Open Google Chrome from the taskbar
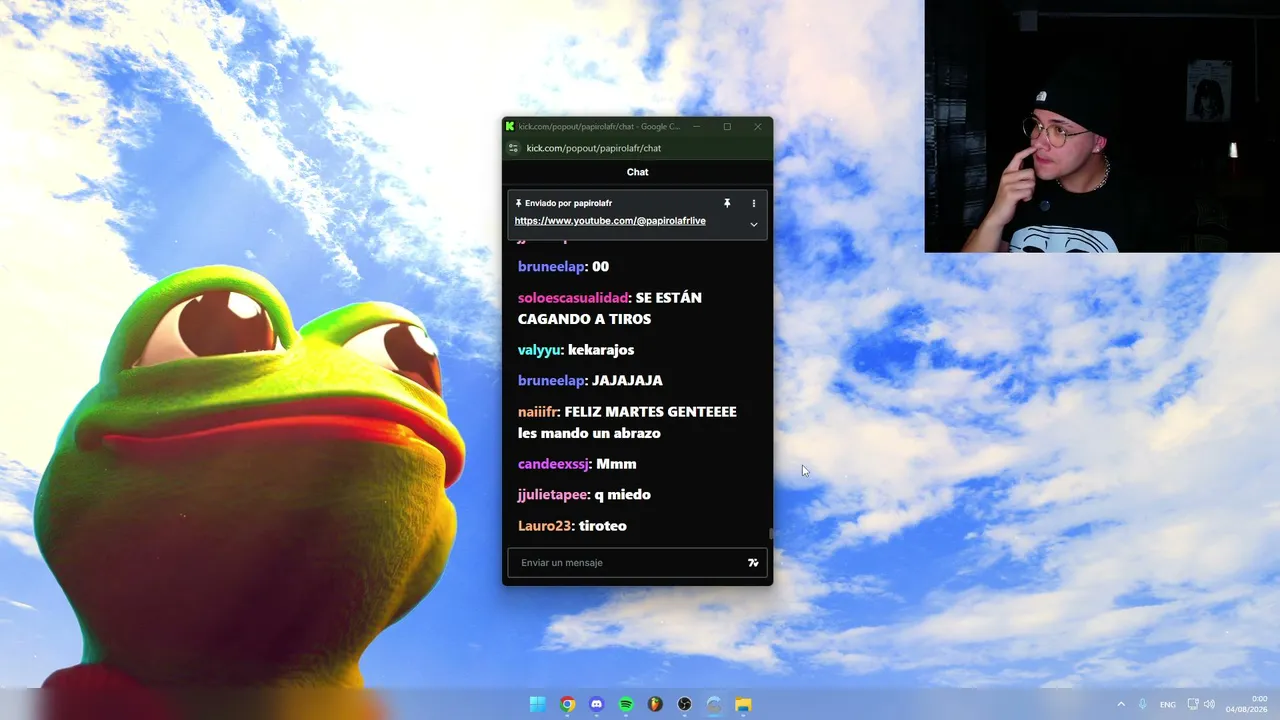1280x720 pixels. pos(567,704)
